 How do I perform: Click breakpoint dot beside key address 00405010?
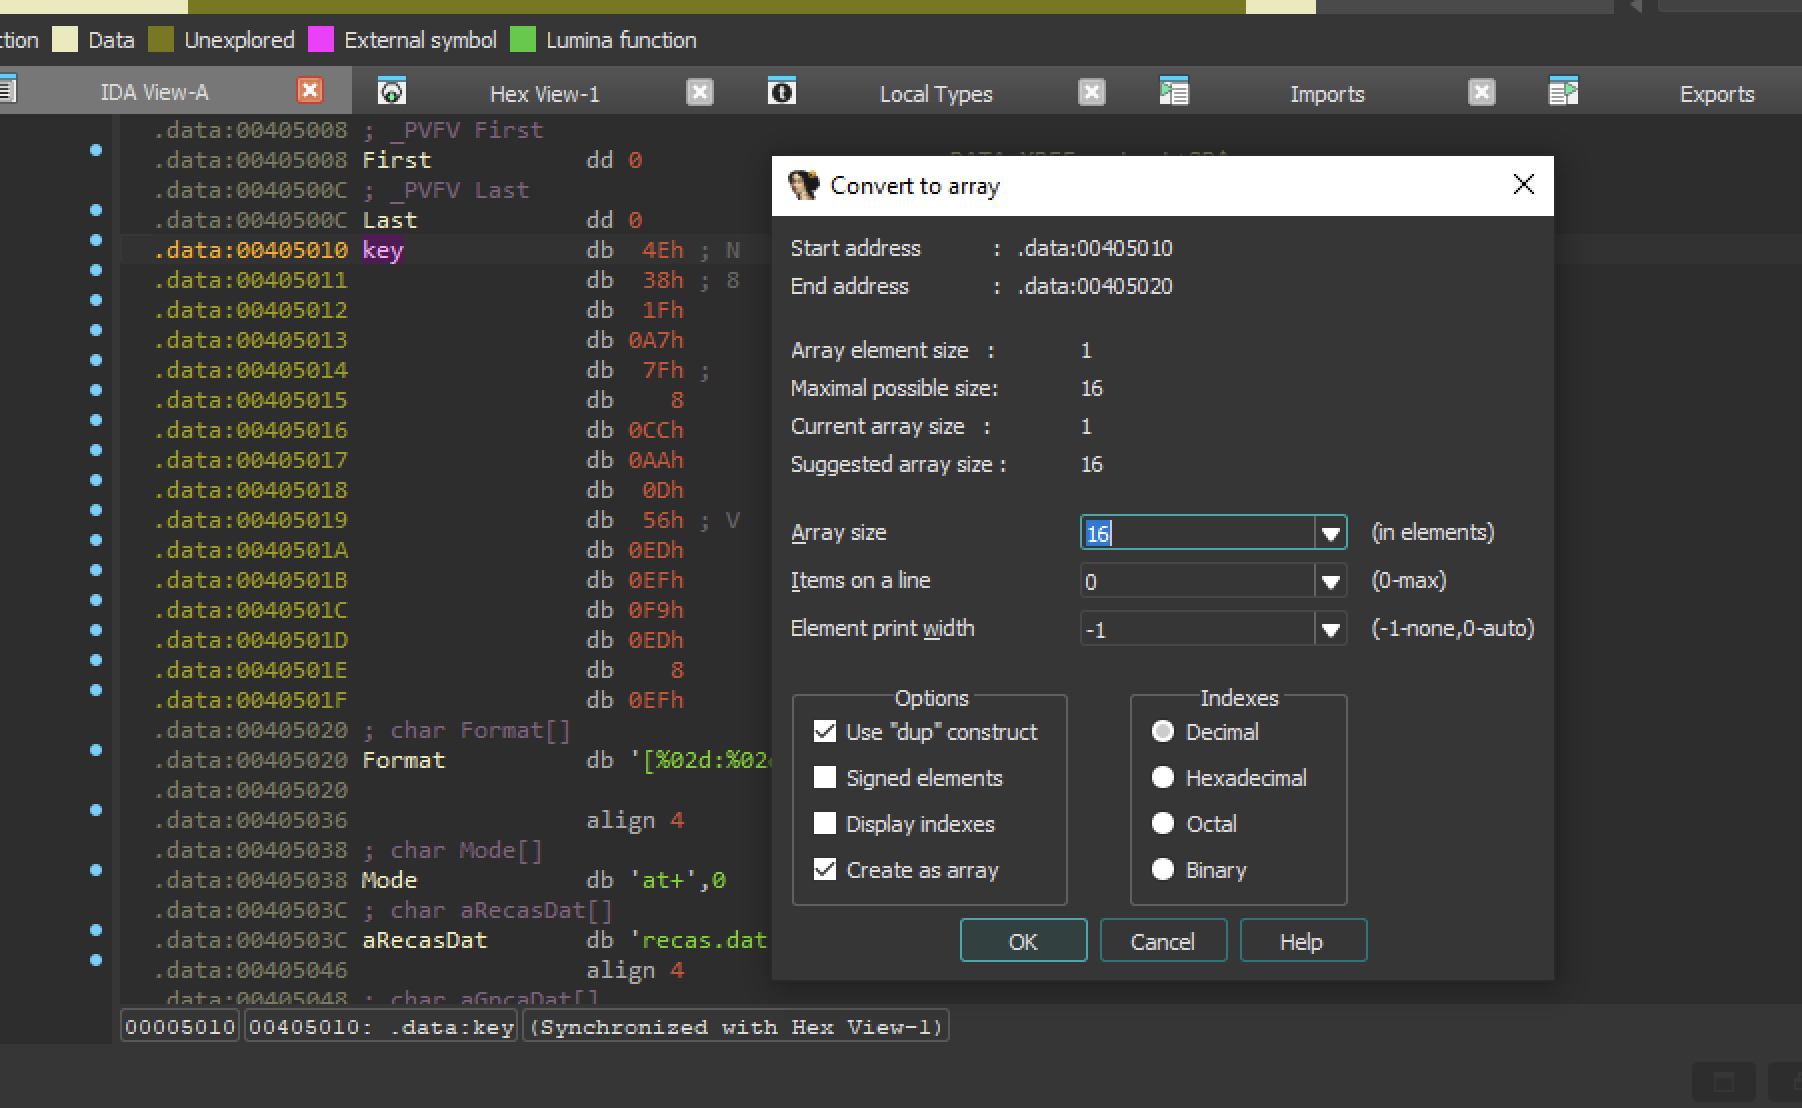point(96,240)
